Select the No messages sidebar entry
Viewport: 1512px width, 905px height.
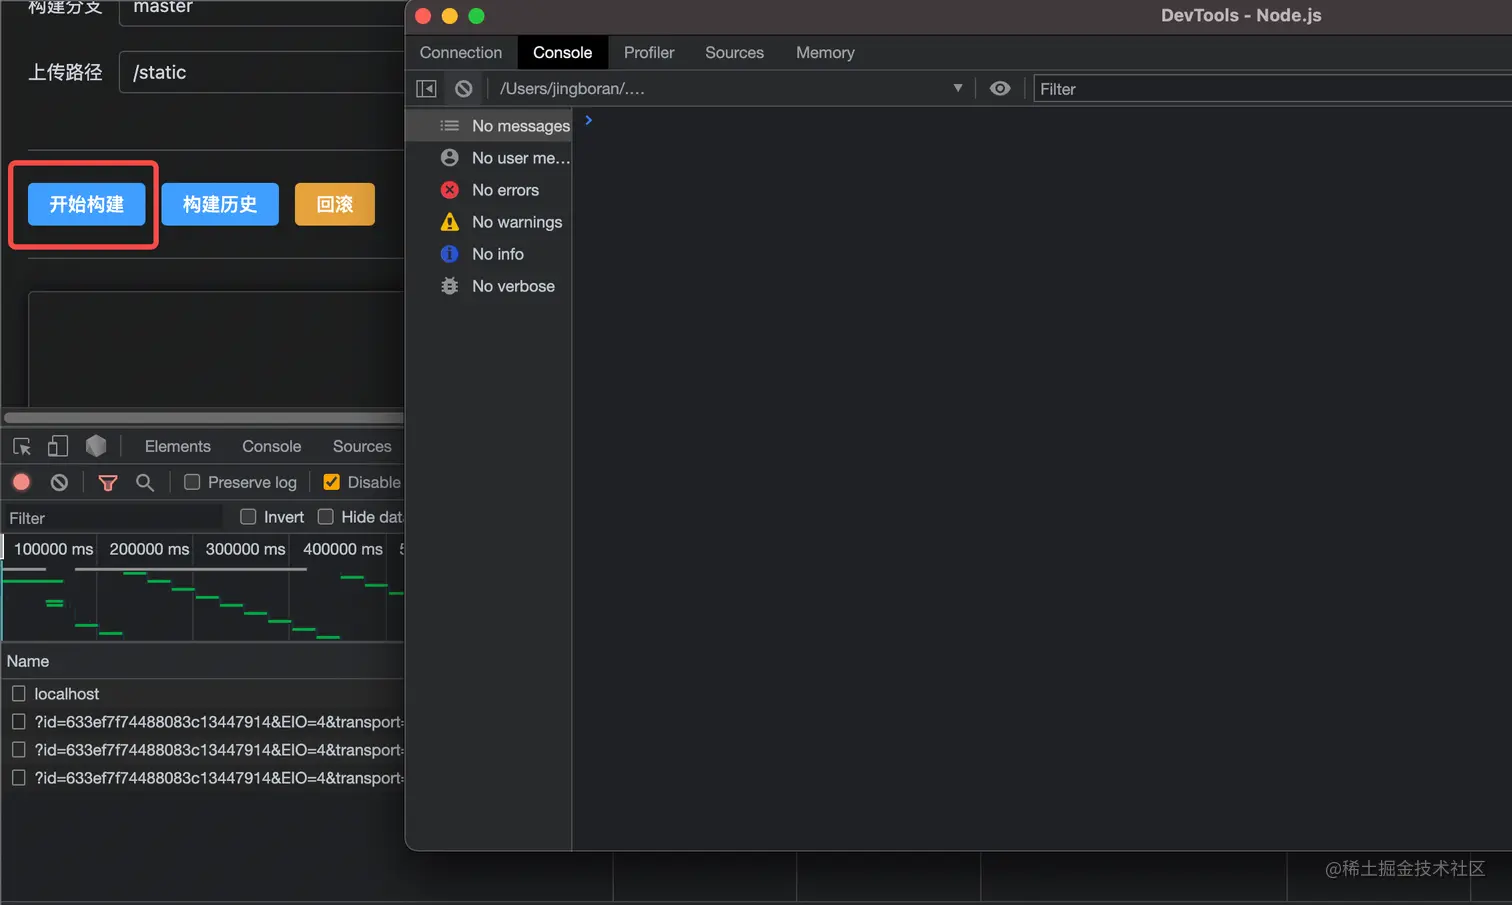pos(489,126)
